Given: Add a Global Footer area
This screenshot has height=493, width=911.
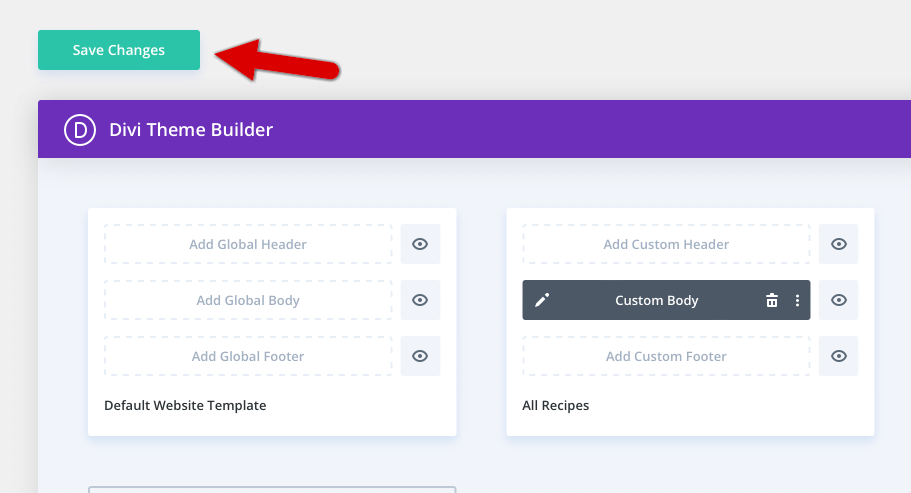Looking at the screenshot, I should 248,356.
